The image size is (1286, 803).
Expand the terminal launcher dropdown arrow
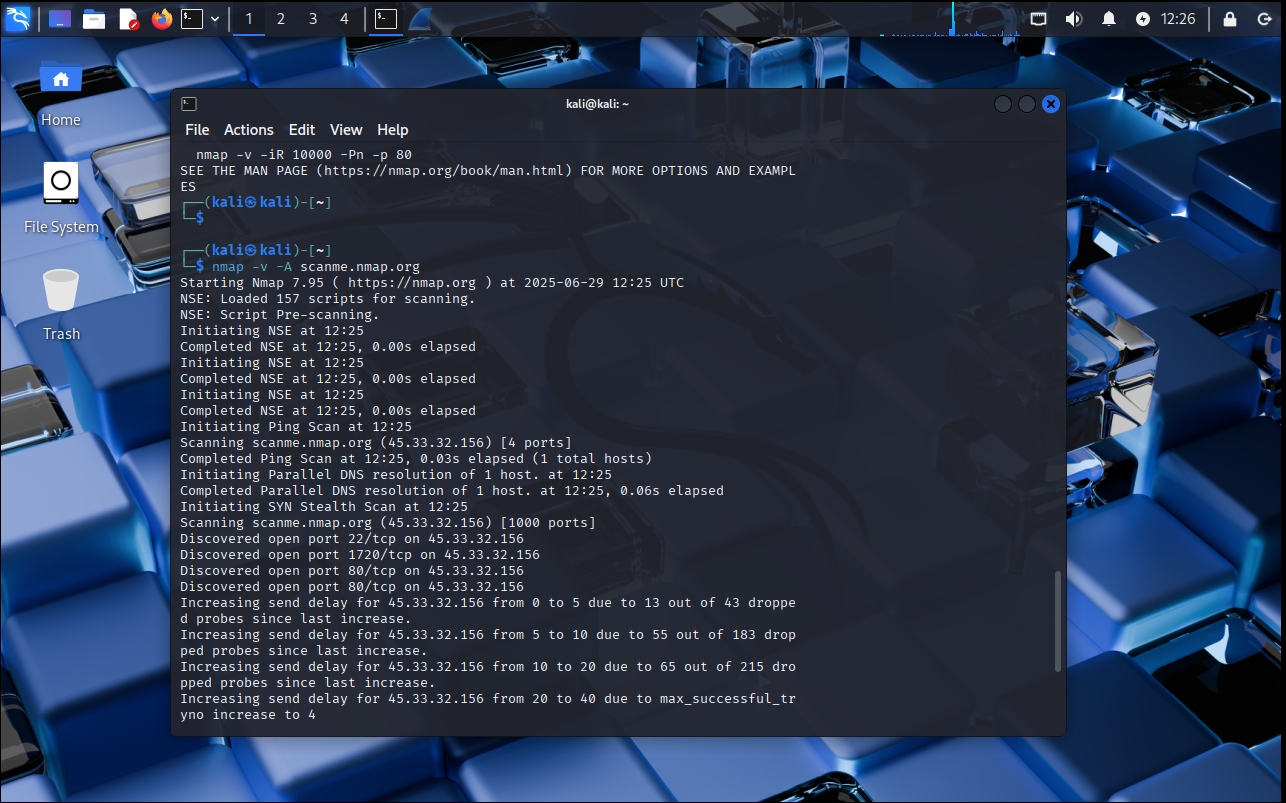(x=215, y=19)
